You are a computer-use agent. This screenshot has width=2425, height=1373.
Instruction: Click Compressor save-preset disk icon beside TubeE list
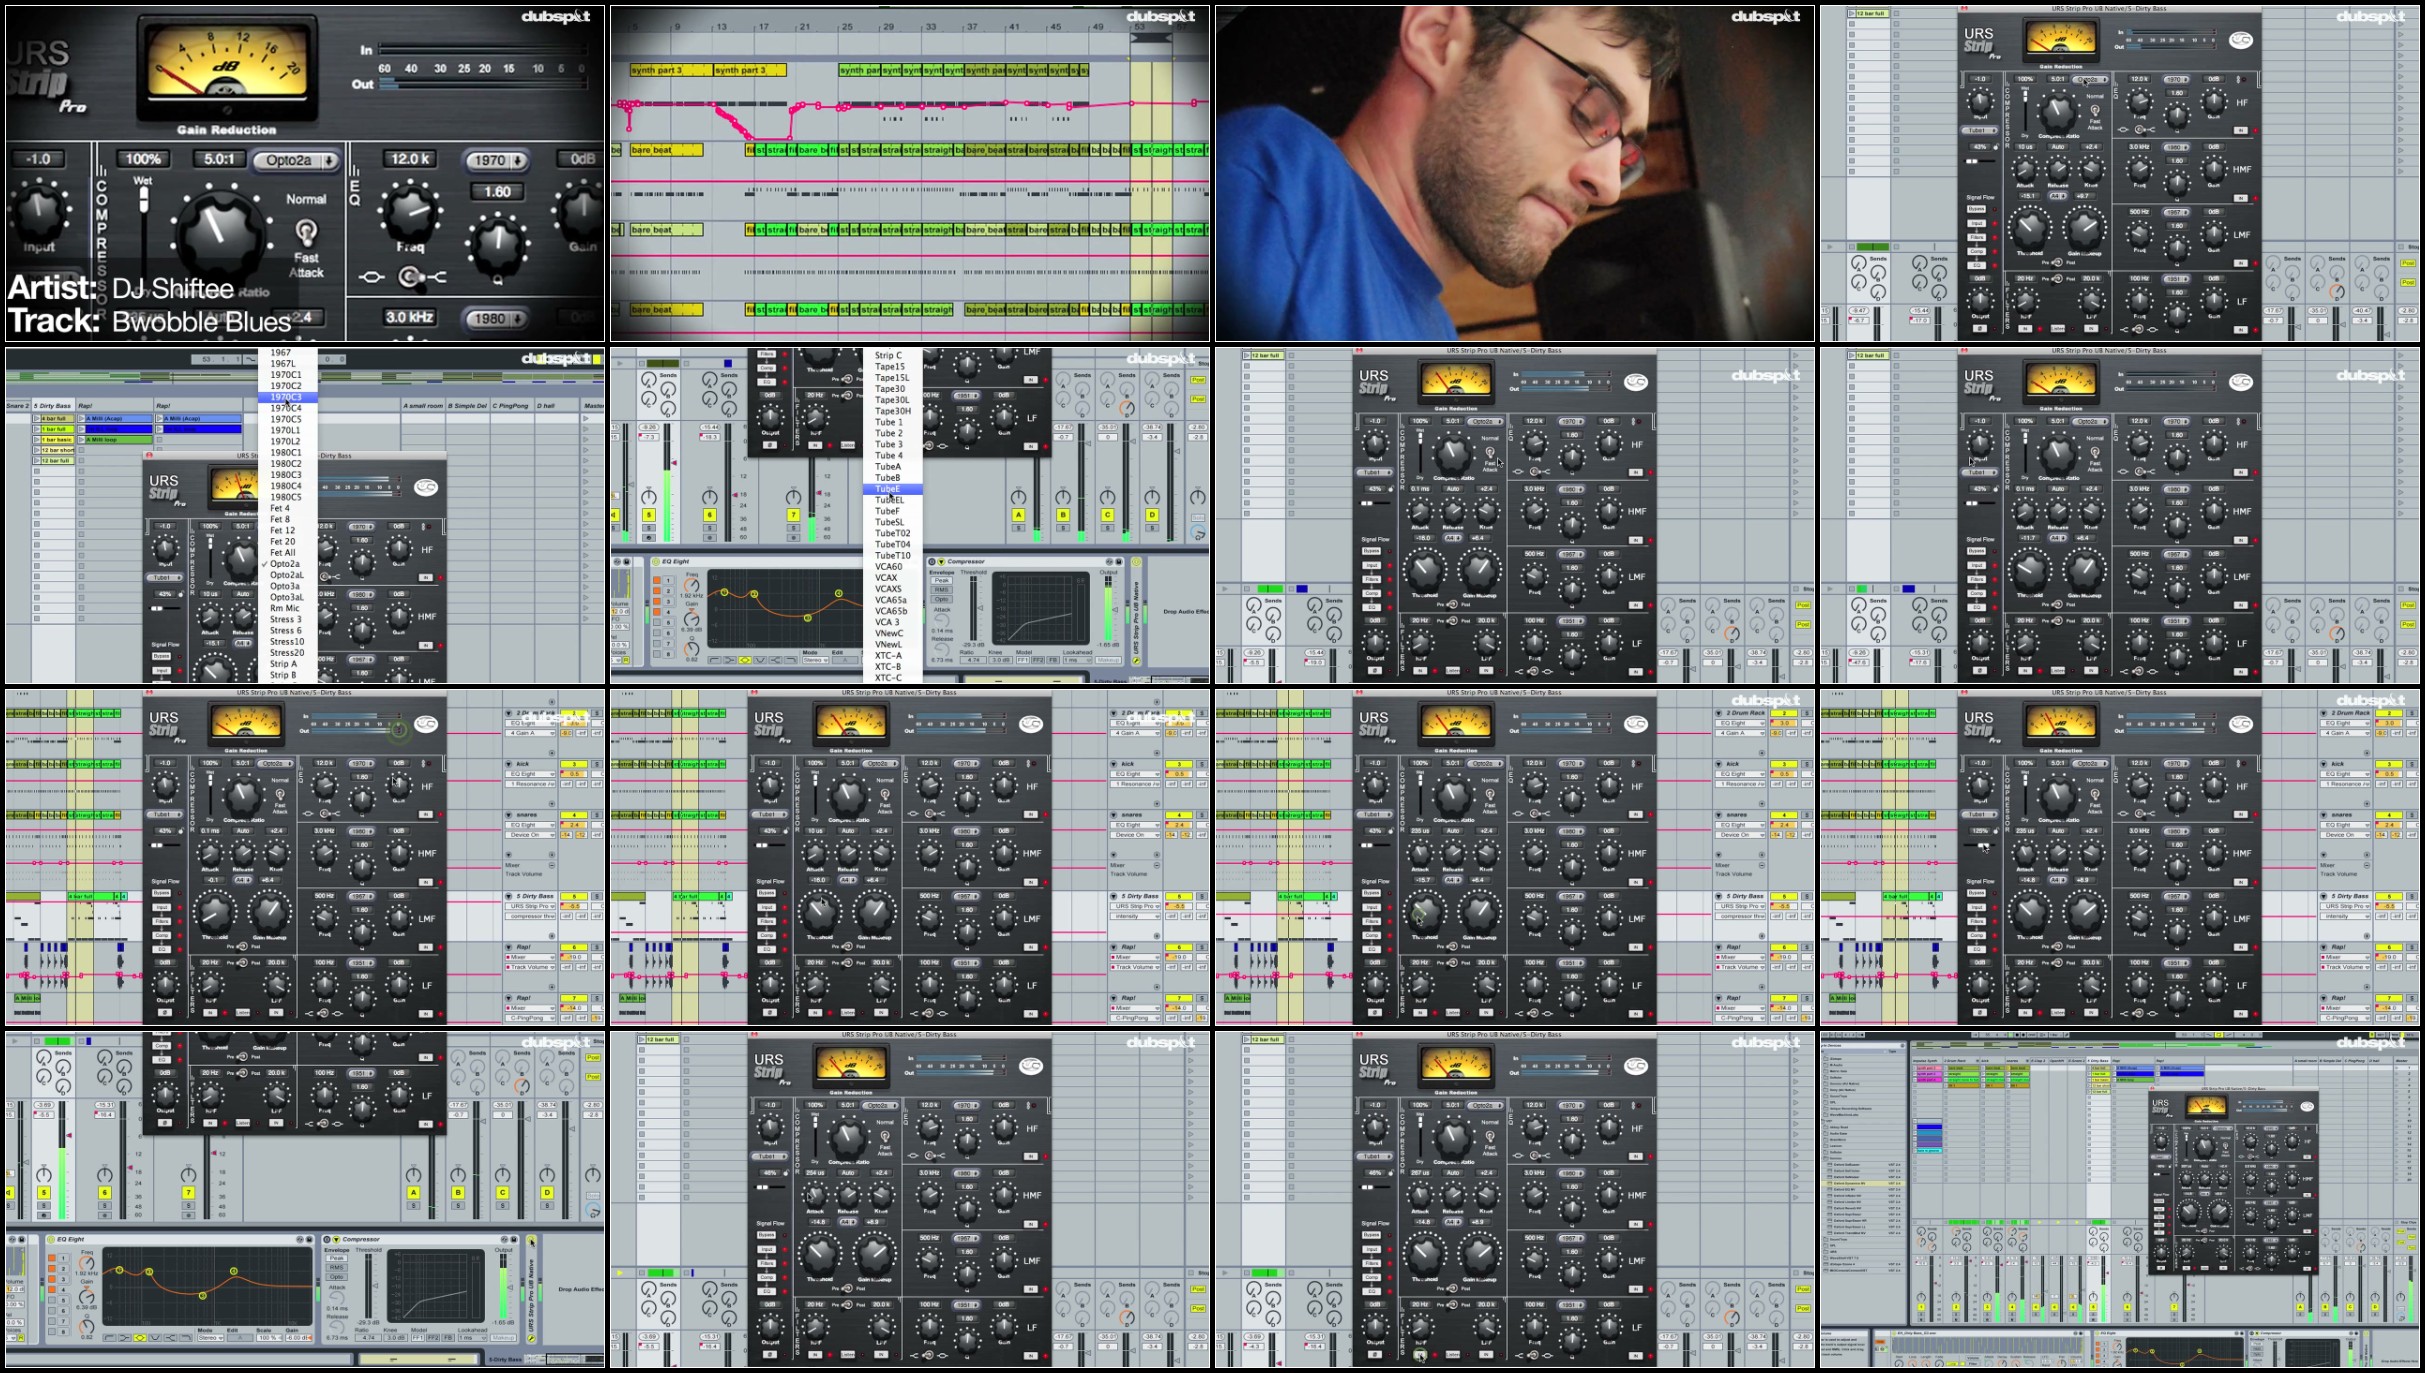click(1119, 562)
